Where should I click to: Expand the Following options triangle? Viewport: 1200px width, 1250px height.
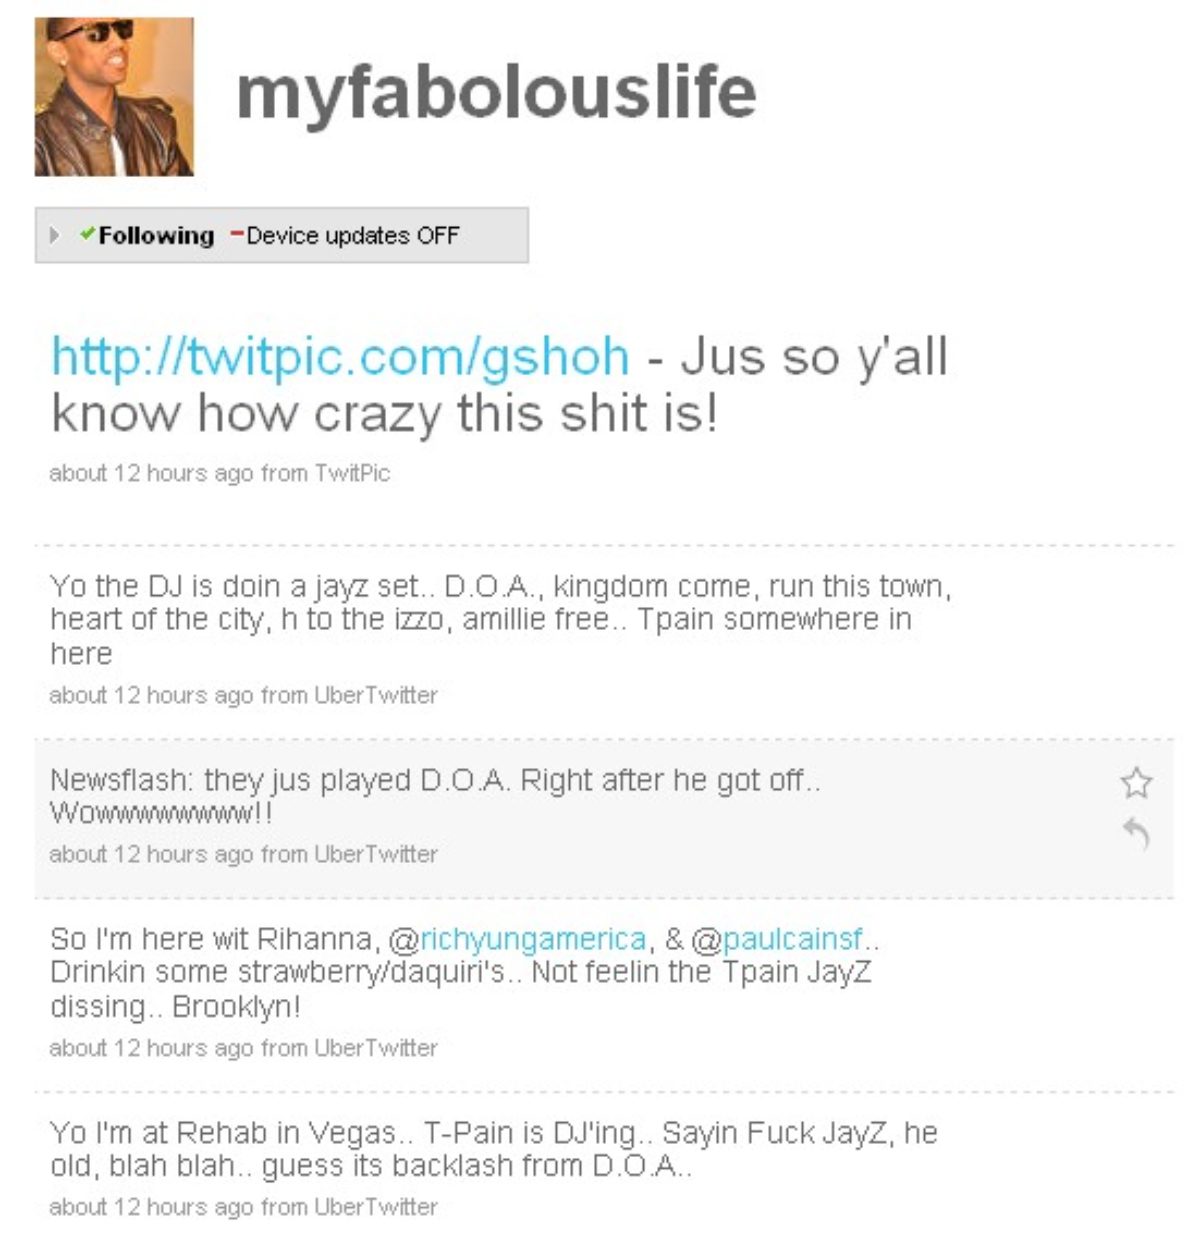coord(54,236)
